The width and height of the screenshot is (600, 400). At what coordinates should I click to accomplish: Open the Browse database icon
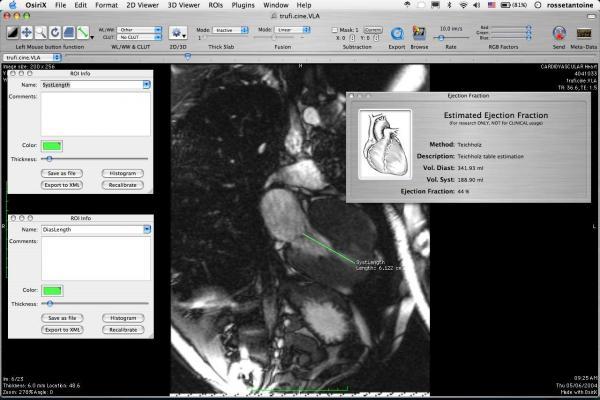[x=419, y=34]
